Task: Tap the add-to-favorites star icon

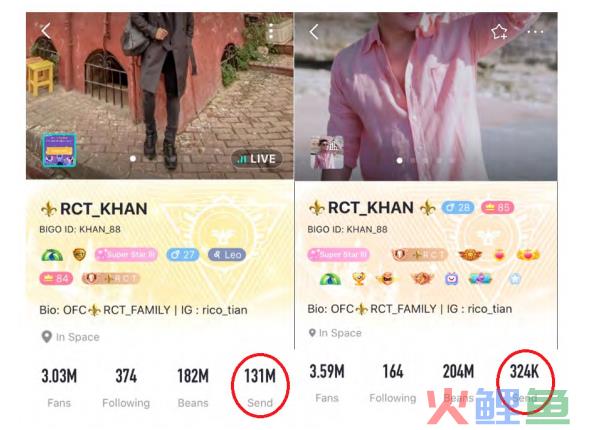Action: coord(499,32)
